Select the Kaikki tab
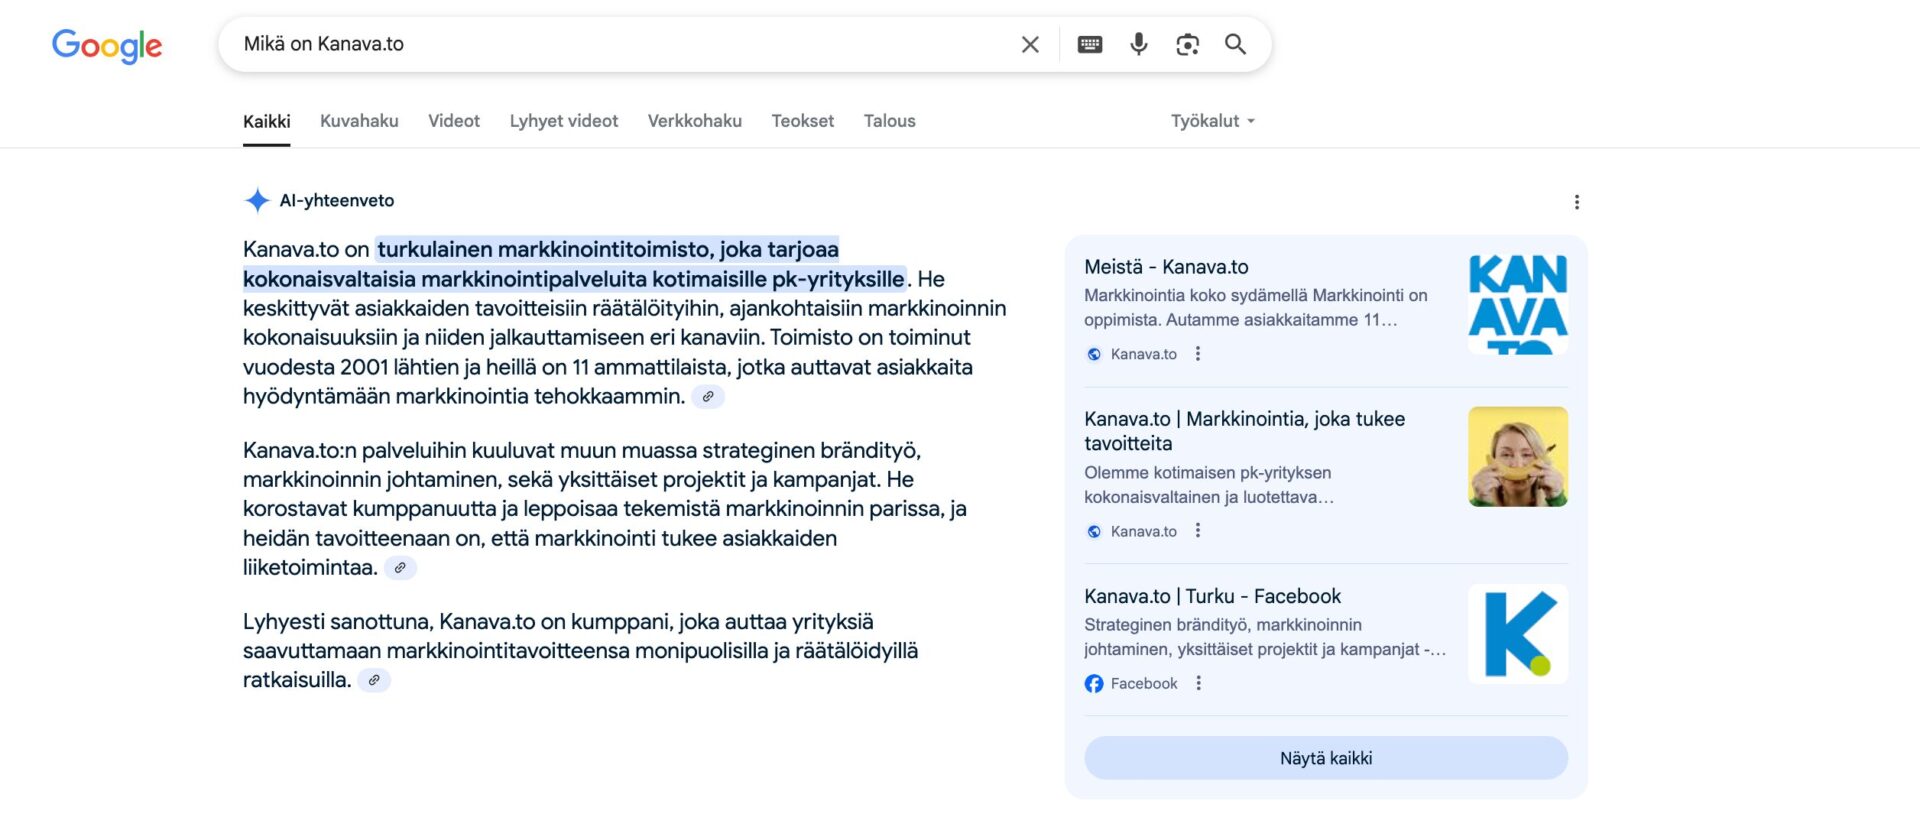 (267, 121)
